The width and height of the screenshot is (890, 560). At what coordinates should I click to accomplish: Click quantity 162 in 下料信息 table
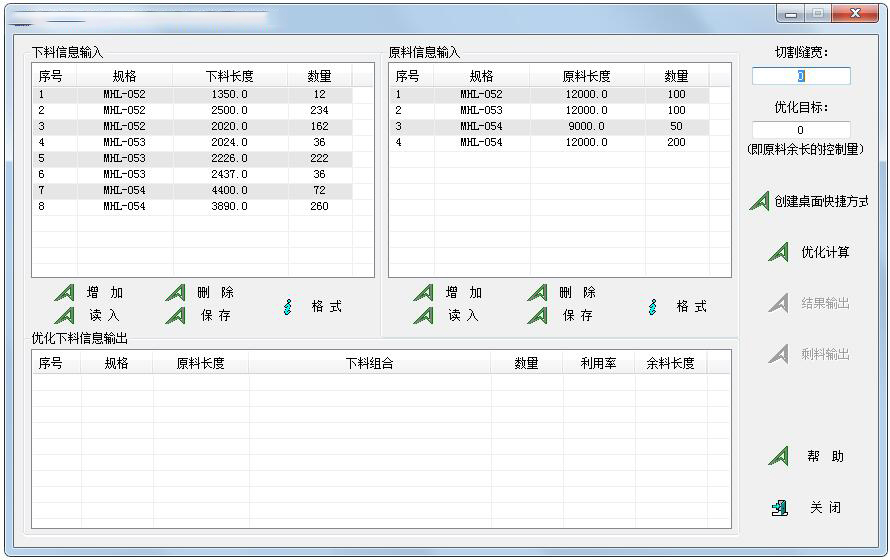[320, 126]
